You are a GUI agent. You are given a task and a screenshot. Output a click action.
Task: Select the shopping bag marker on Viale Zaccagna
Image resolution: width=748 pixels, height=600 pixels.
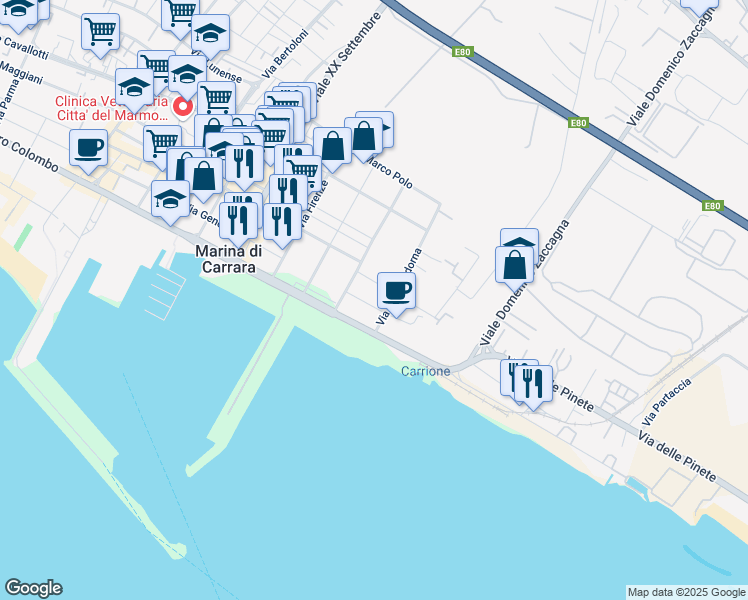(514, 268)
